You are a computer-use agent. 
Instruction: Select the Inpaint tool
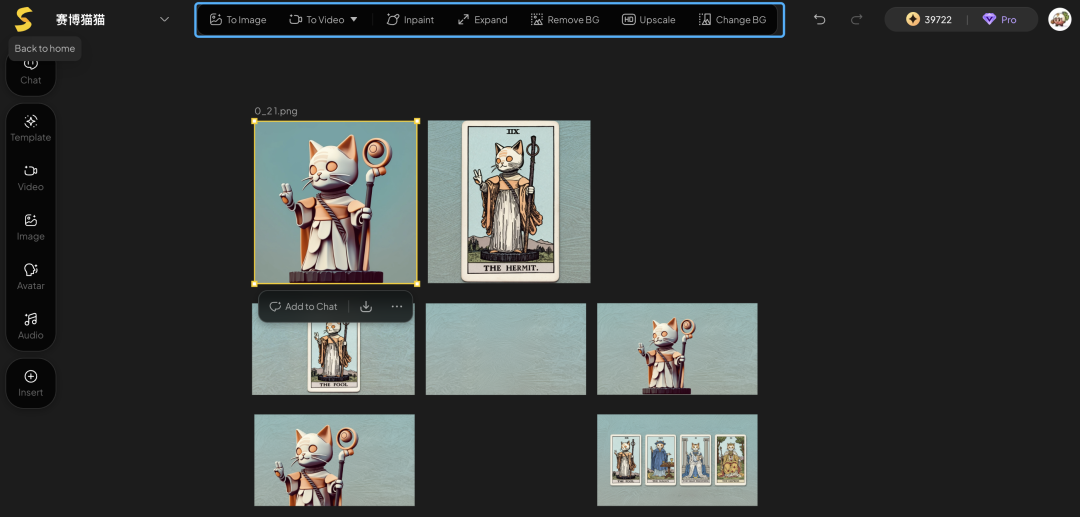pyautogui.click(x=410, y=20)
